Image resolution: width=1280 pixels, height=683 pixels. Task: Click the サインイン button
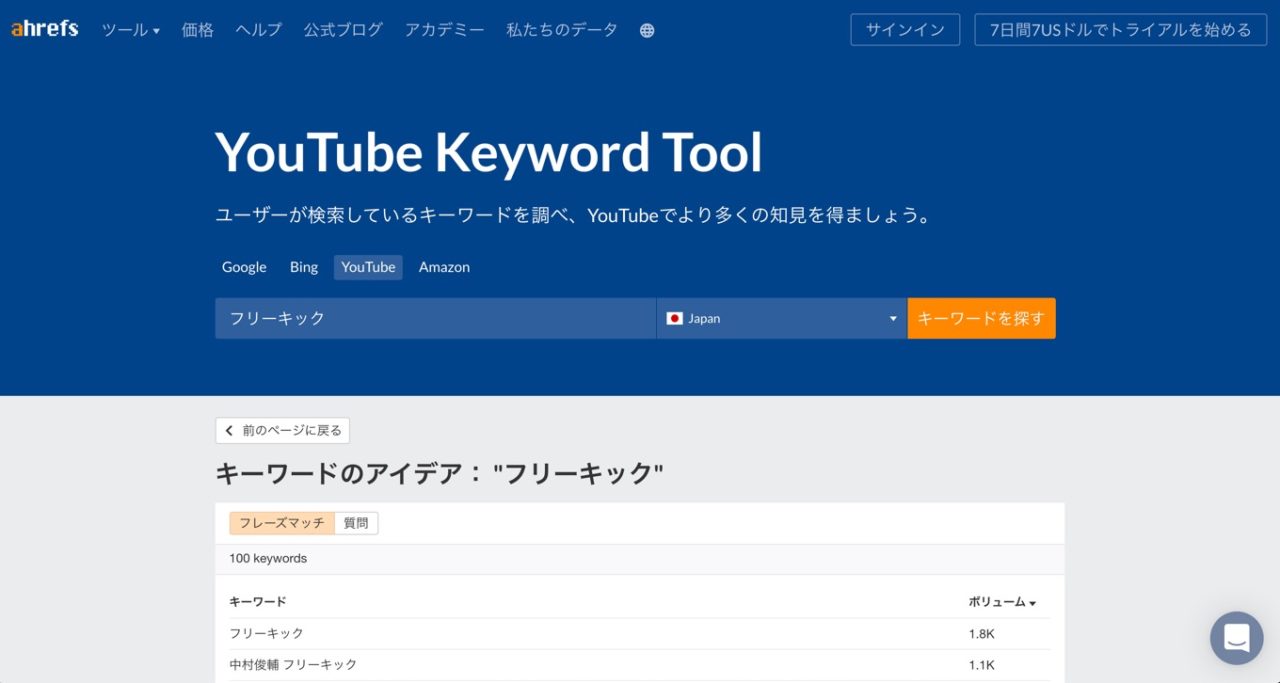tap(905, 29)
